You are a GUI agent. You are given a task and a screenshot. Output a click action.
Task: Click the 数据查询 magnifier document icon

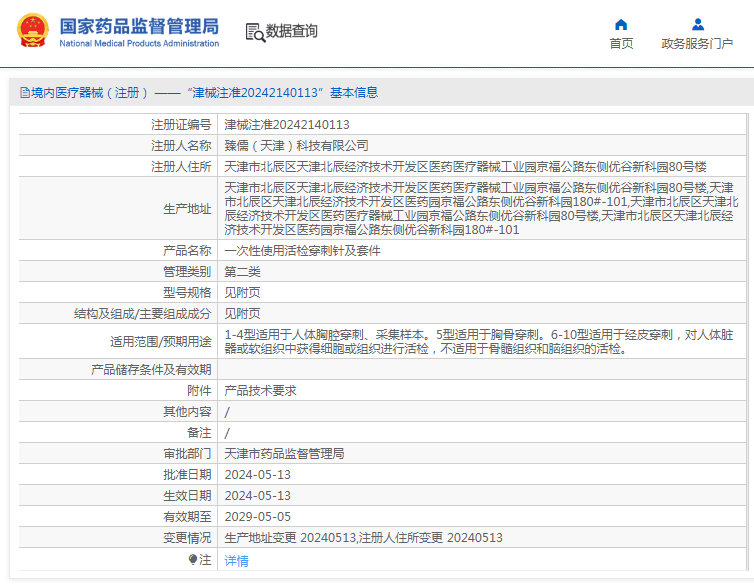[254, 32]
